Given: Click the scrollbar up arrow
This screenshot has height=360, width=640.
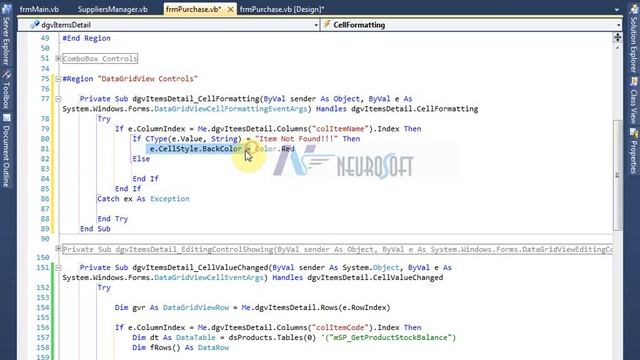Looking at the screenshot, I should click(617, 48).
